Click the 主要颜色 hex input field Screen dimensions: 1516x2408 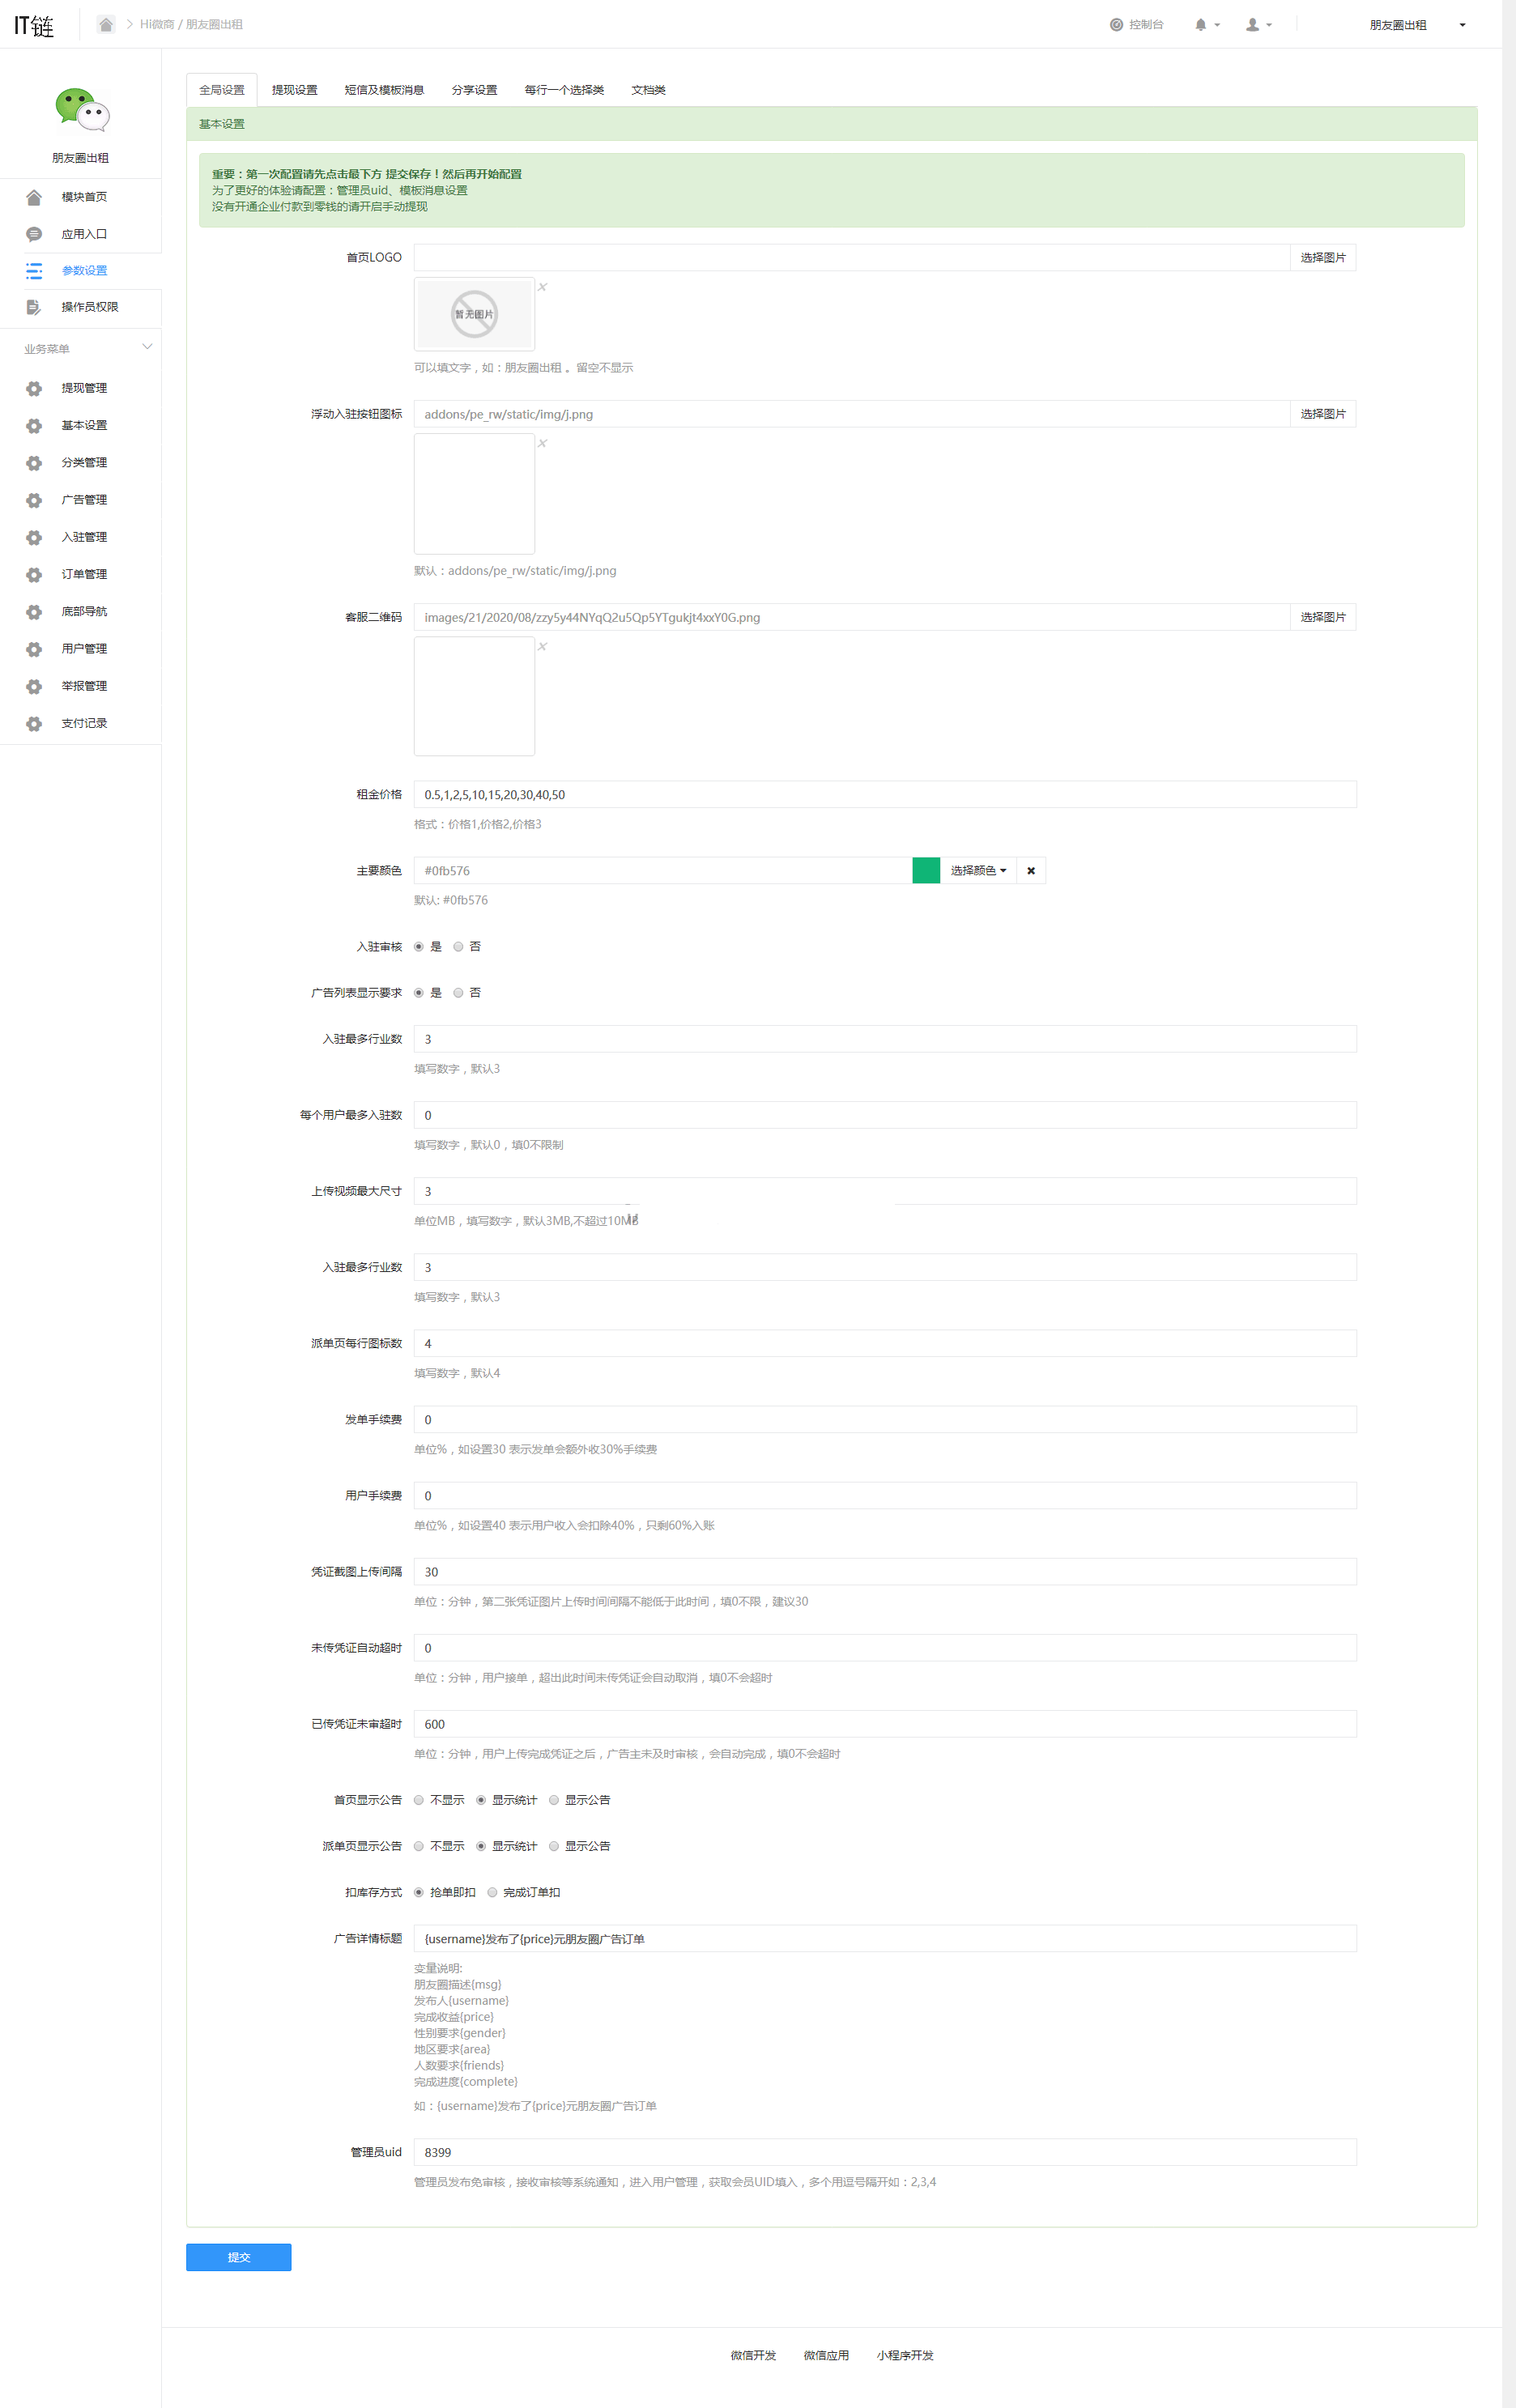[x=663, y=871]
